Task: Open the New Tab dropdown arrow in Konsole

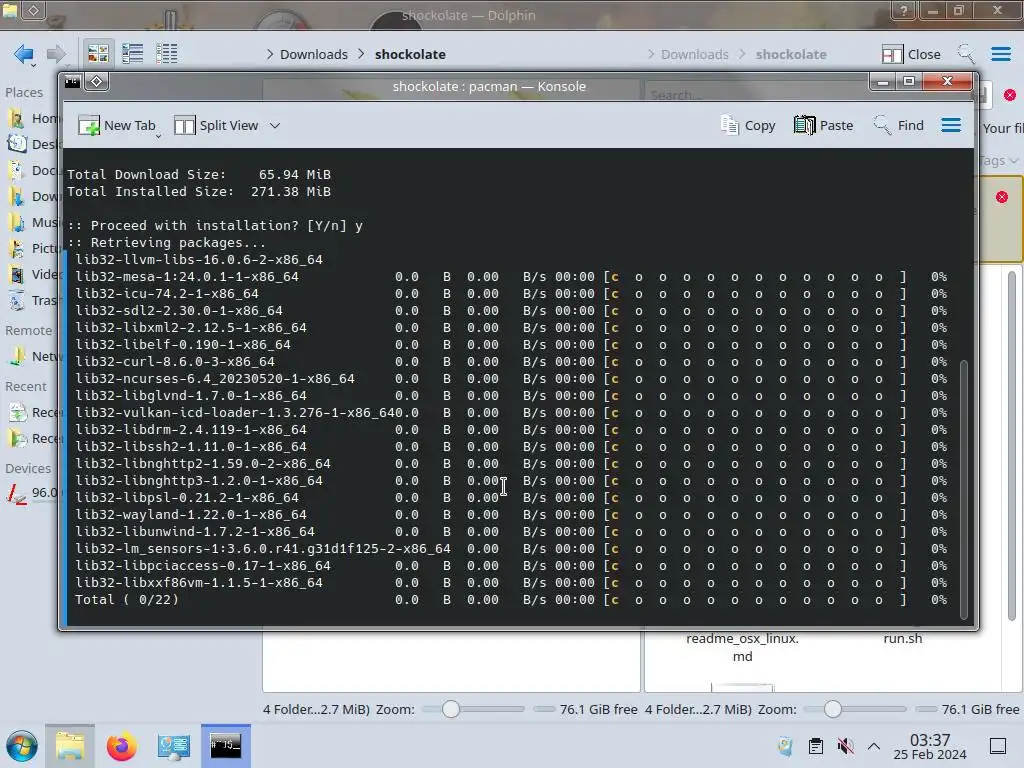Action: (158, 136)
